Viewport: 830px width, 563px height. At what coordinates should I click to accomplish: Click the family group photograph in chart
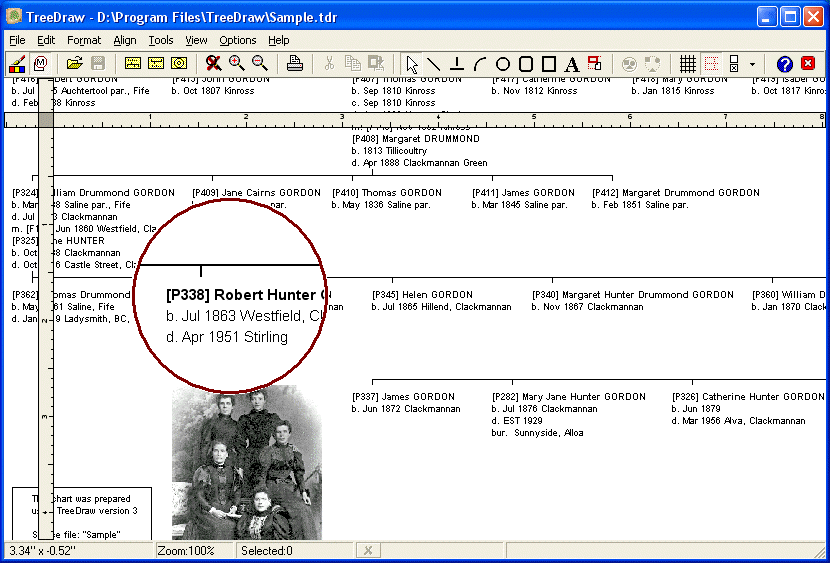247,464
